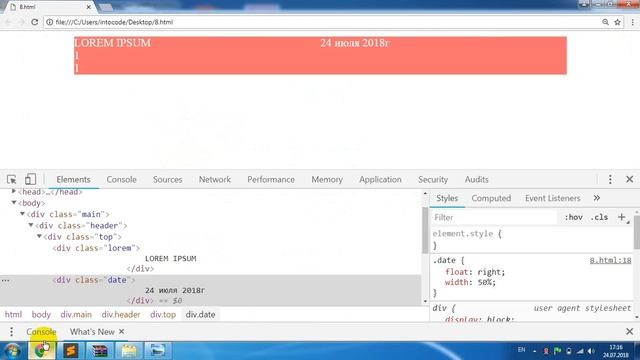Switch to the Computed pane tab
The height and width of the screenshot is (360, 640).
pyautogui.click(x=491, y=198)
